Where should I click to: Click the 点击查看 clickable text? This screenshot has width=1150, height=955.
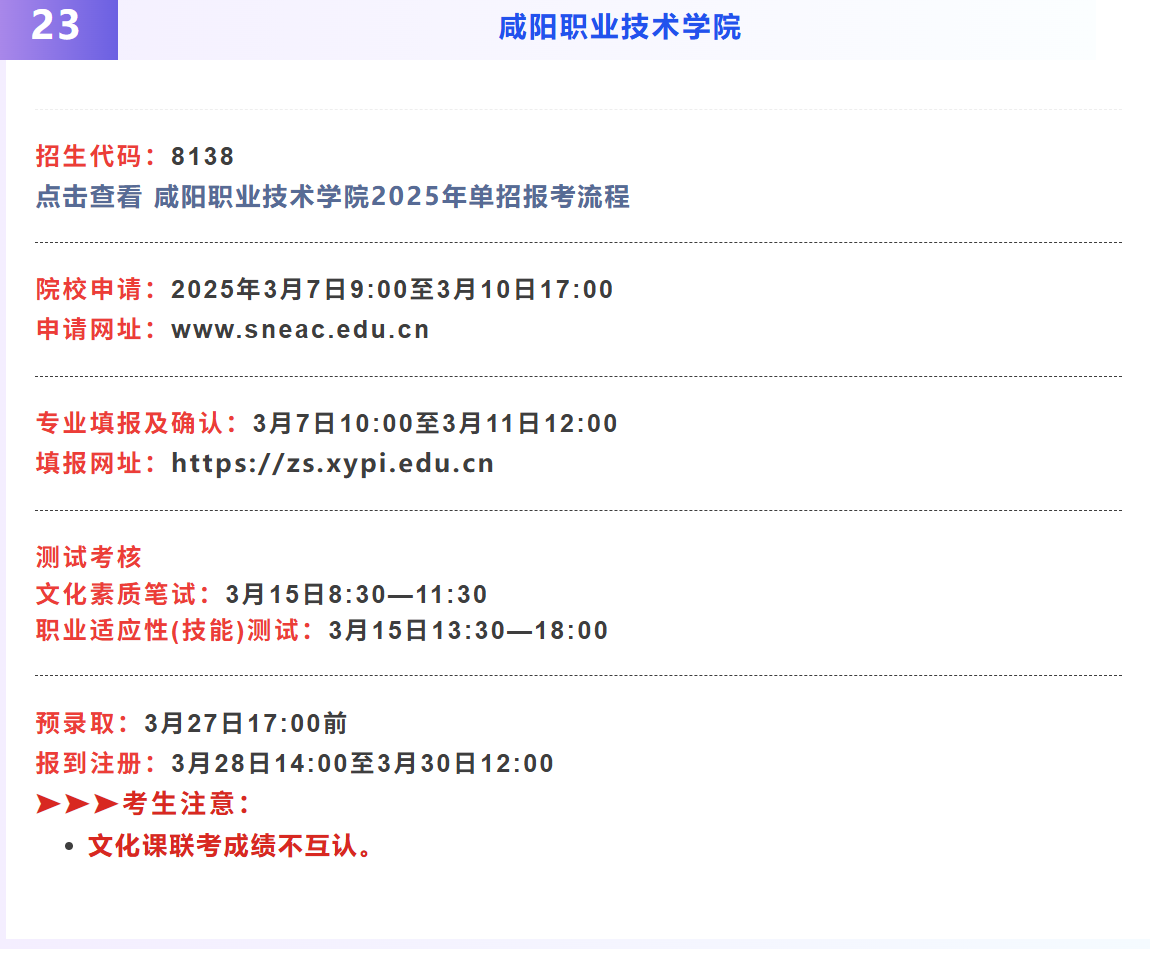(x=88, y=199)
